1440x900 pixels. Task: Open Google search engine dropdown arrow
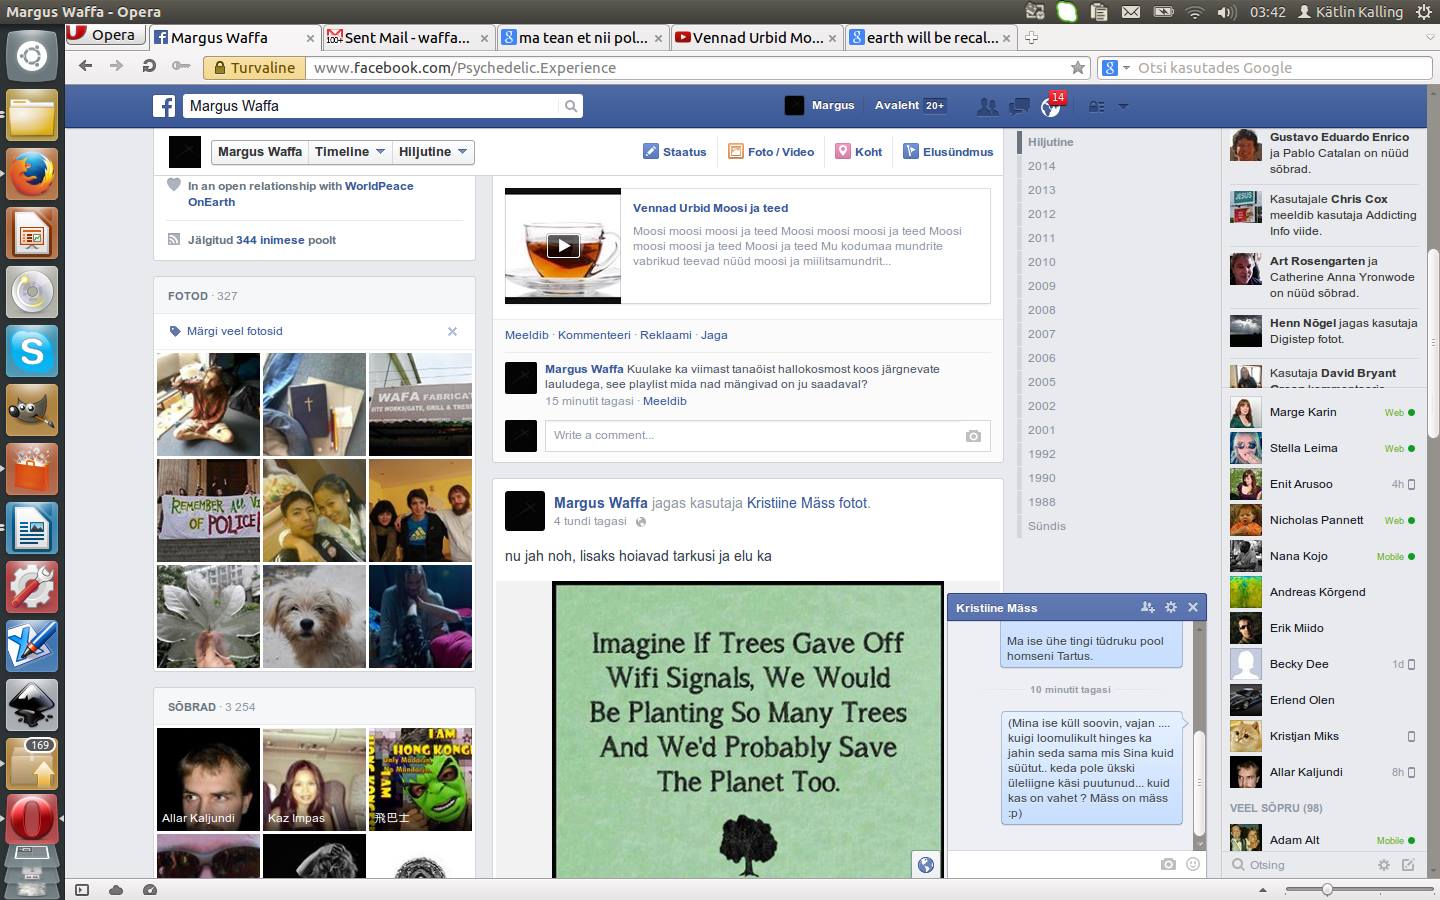pos(1126,68)
